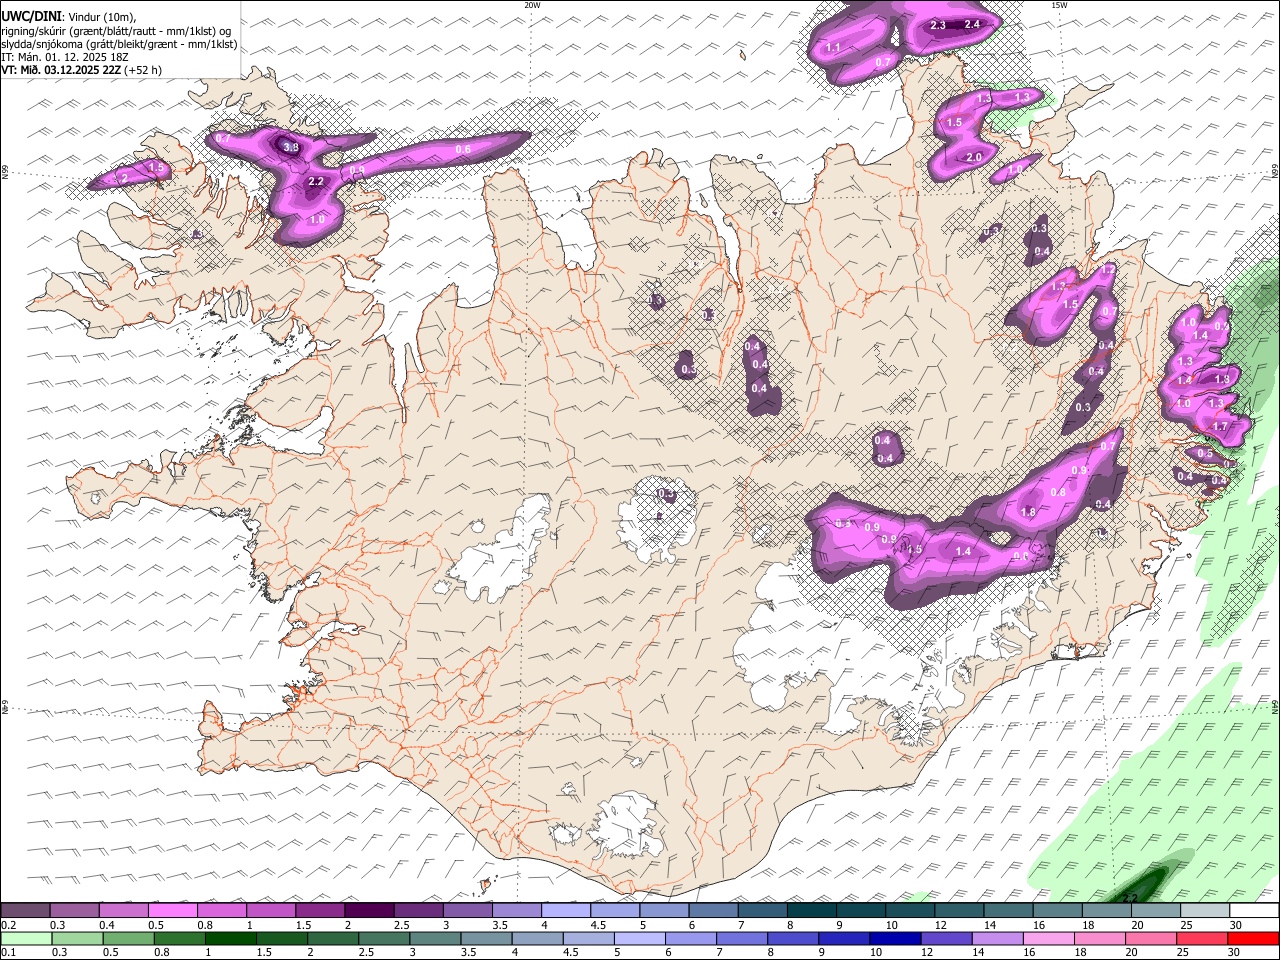Click the 2.4 snowfall value offshore north
This screenshot has height=960, width=1280.
pyautogui.click(x=971, y=25)
